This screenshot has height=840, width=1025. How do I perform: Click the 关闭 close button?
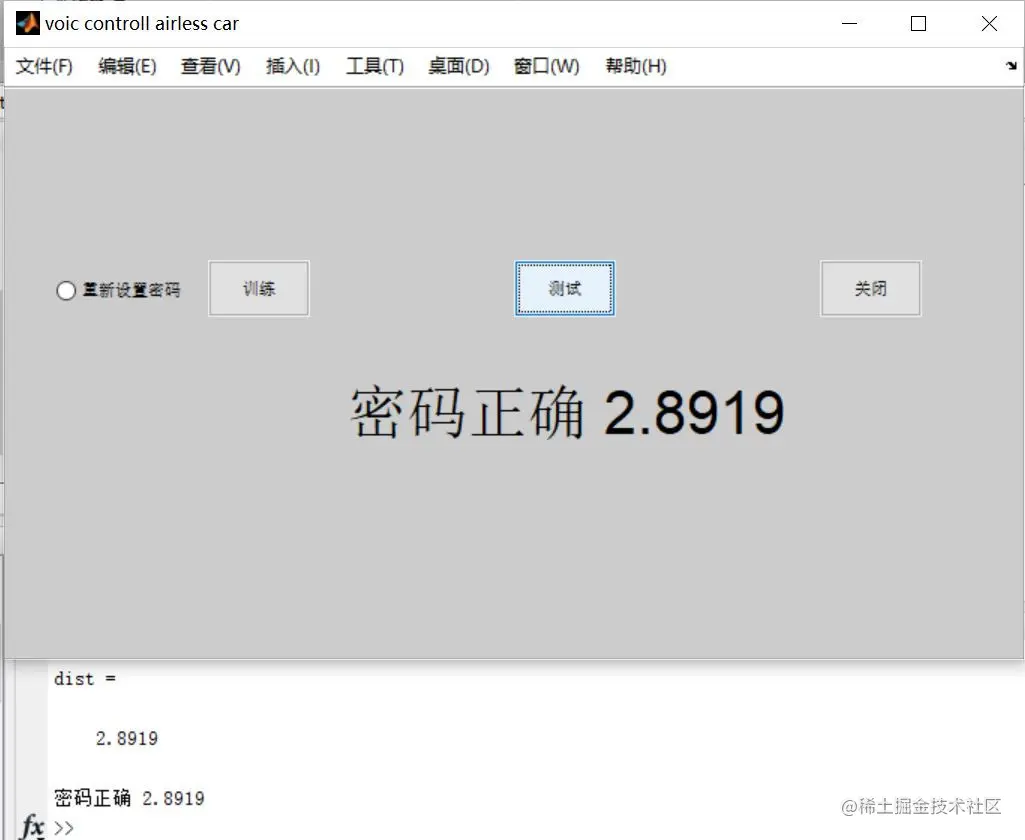[x=870, y=288]
